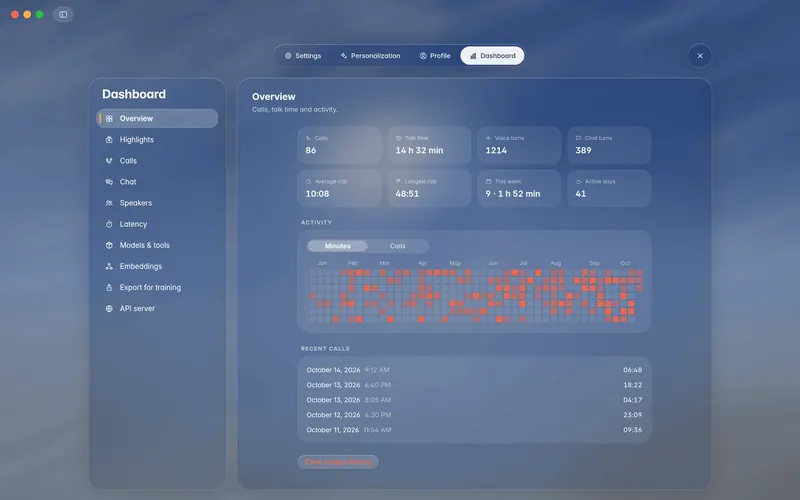The height and width of the screenshot is (500, 800).
Task: Click the Models & tools cube icon
Action: (109, 245)
